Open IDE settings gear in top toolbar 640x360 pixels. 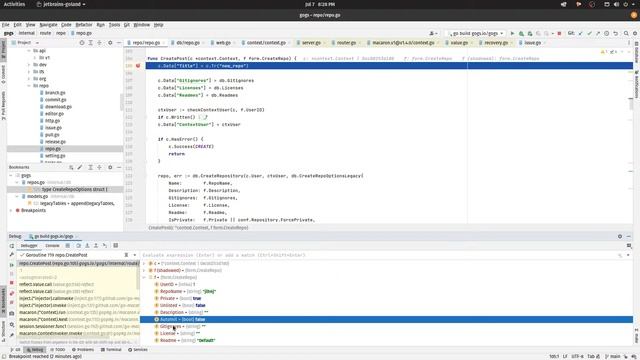click(635, 33)
